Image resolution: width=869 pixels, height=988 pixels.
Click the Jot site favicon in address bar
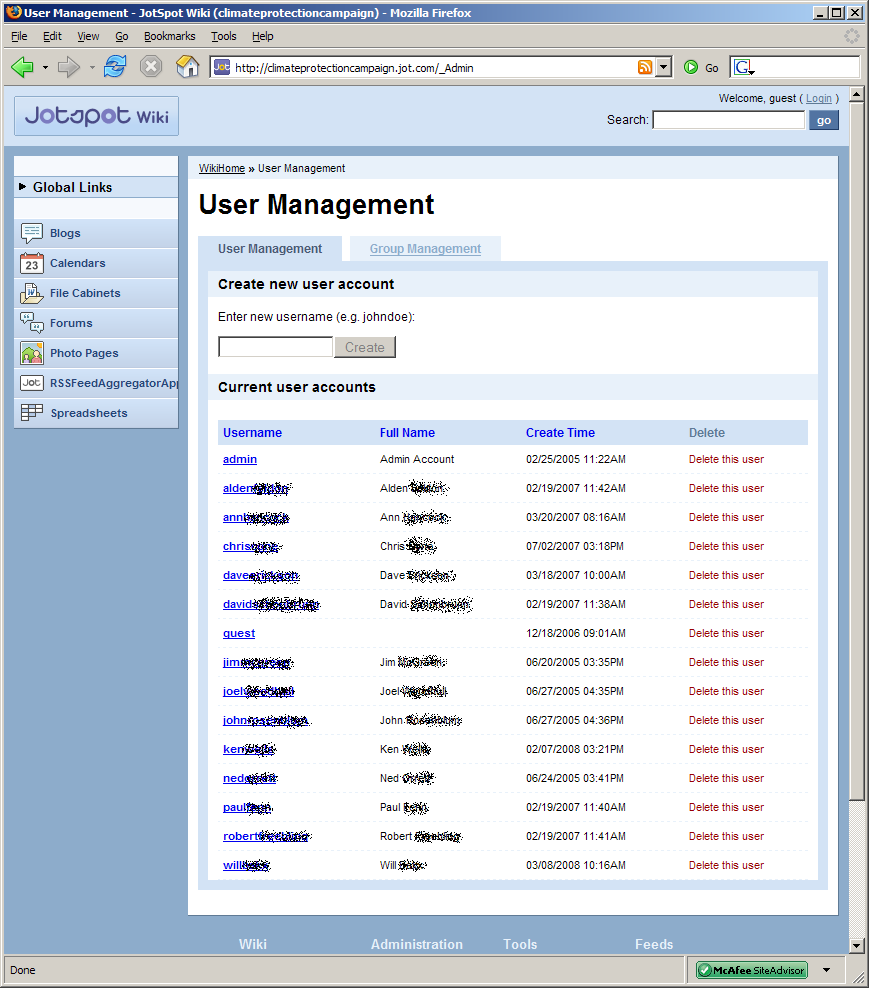(221, 67)
